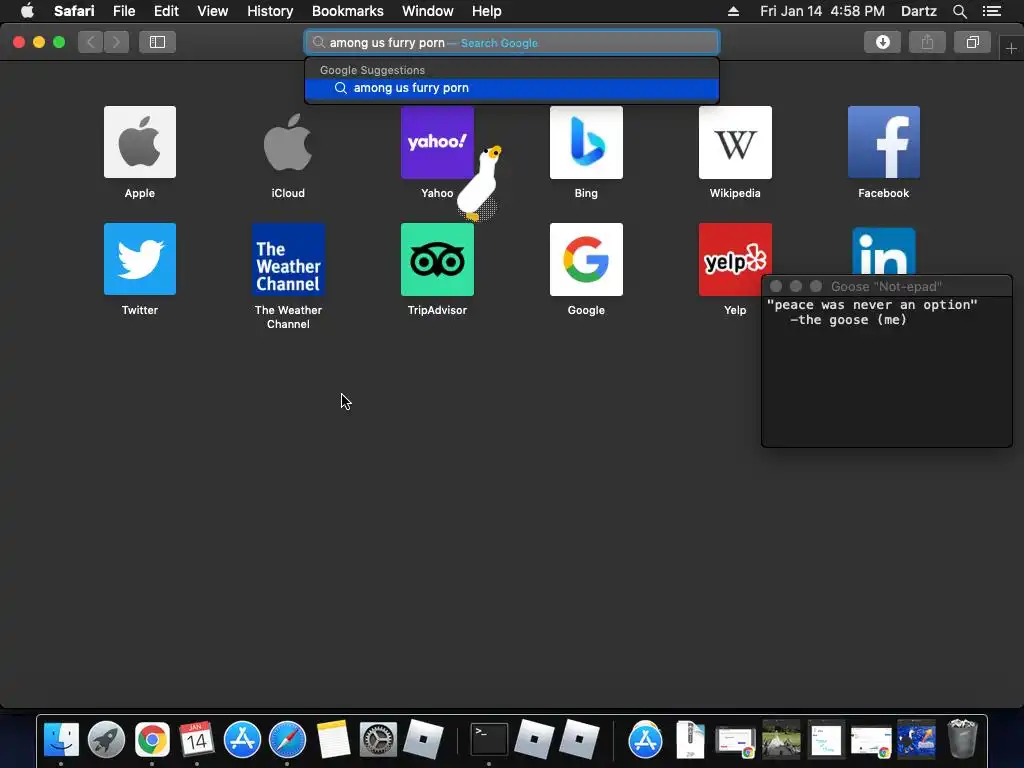The image size is (1024, 768).
Task: Show Safari downloads list
Action: point(882,42)
